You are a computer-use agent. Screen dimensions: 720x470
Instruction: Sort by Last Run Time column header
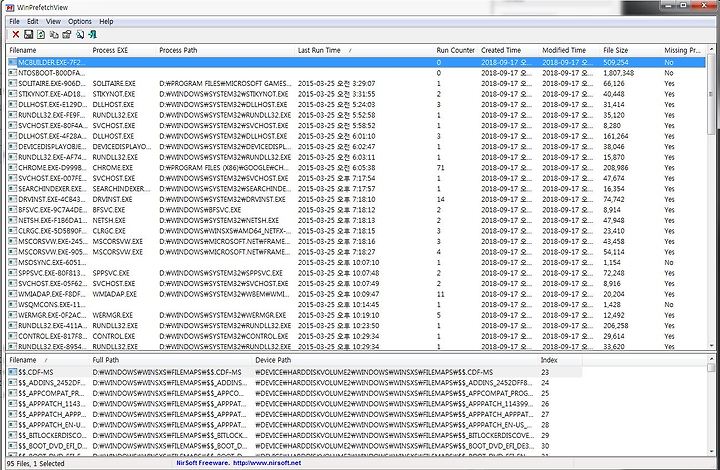click(x=365, y=50)
